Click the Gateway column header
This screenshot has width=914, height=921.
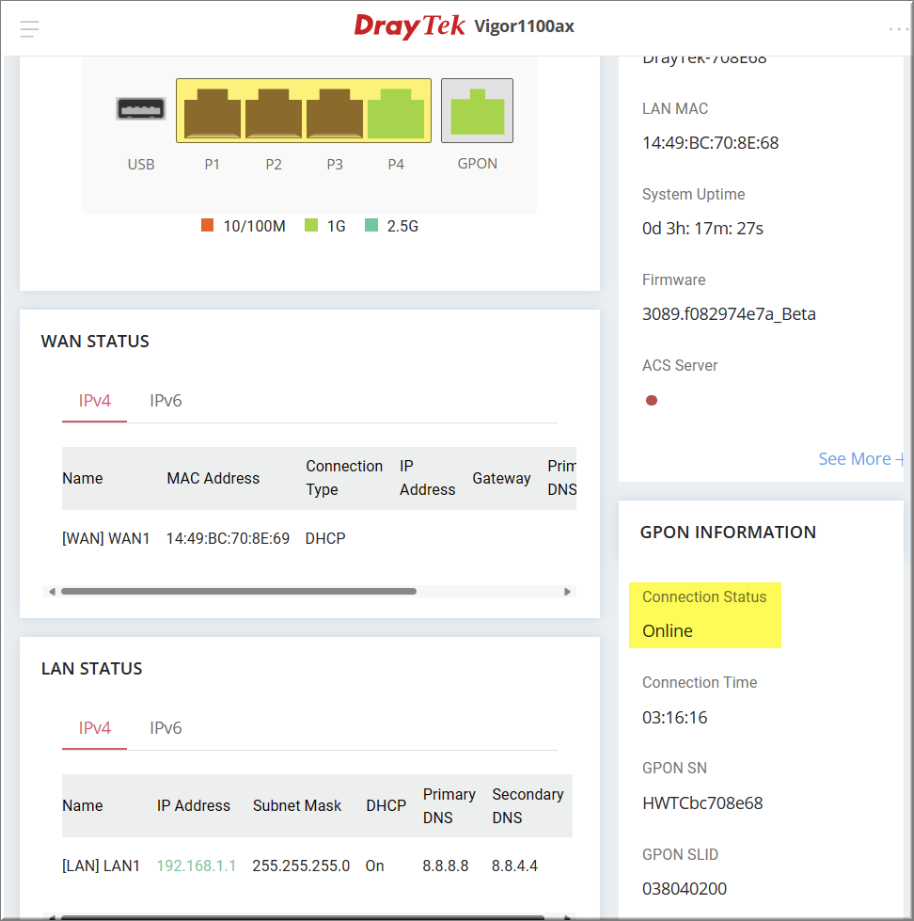tap(502, 479)
